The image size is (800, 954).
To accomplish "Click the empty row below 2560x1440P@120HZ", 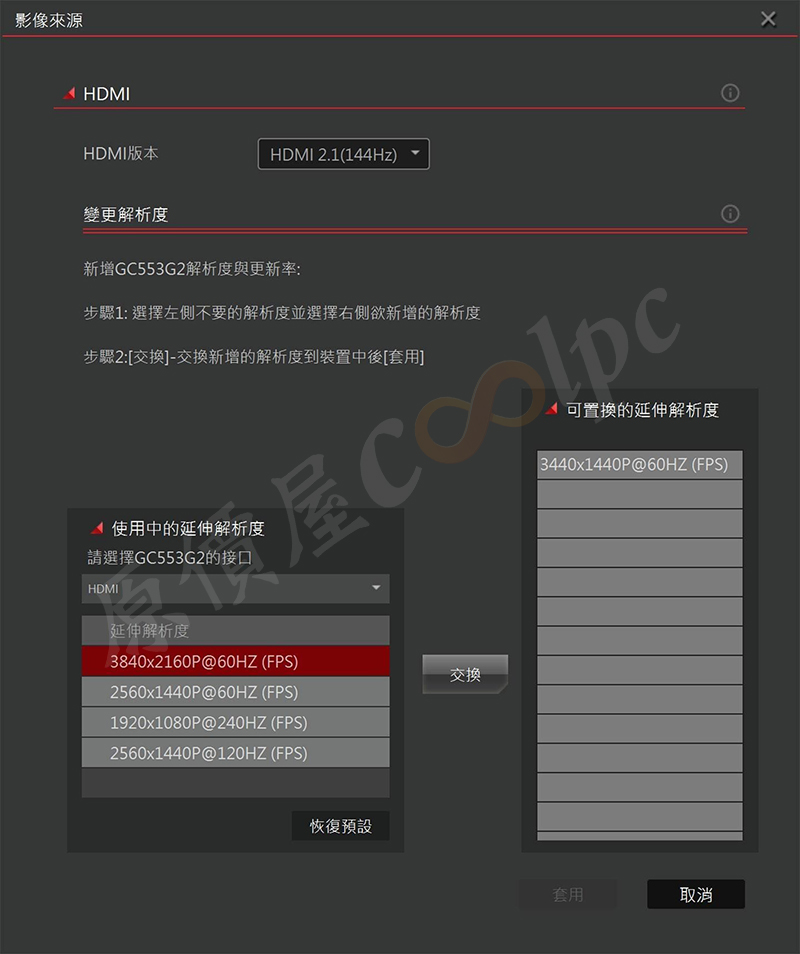I will pyautogui.click(x=235, y=782).
